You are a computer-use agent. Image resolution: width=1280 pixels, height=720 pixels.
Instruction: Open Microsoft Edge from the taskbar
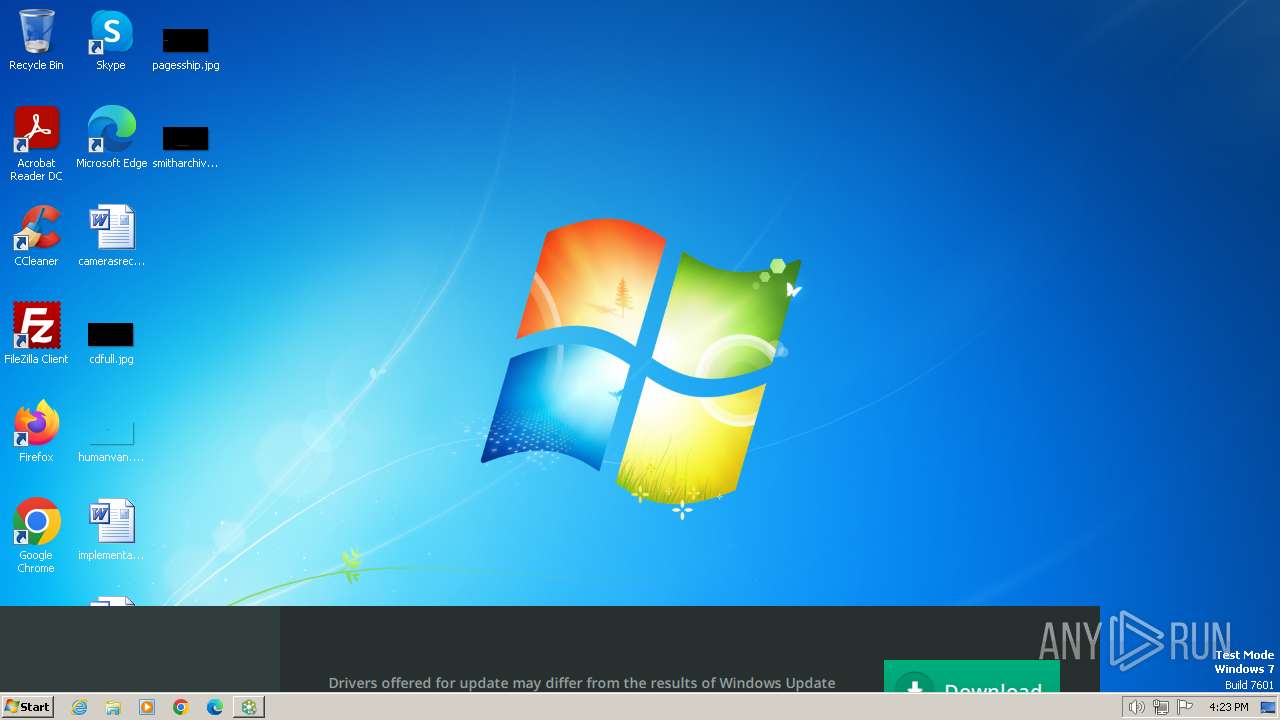pos(215,707)
